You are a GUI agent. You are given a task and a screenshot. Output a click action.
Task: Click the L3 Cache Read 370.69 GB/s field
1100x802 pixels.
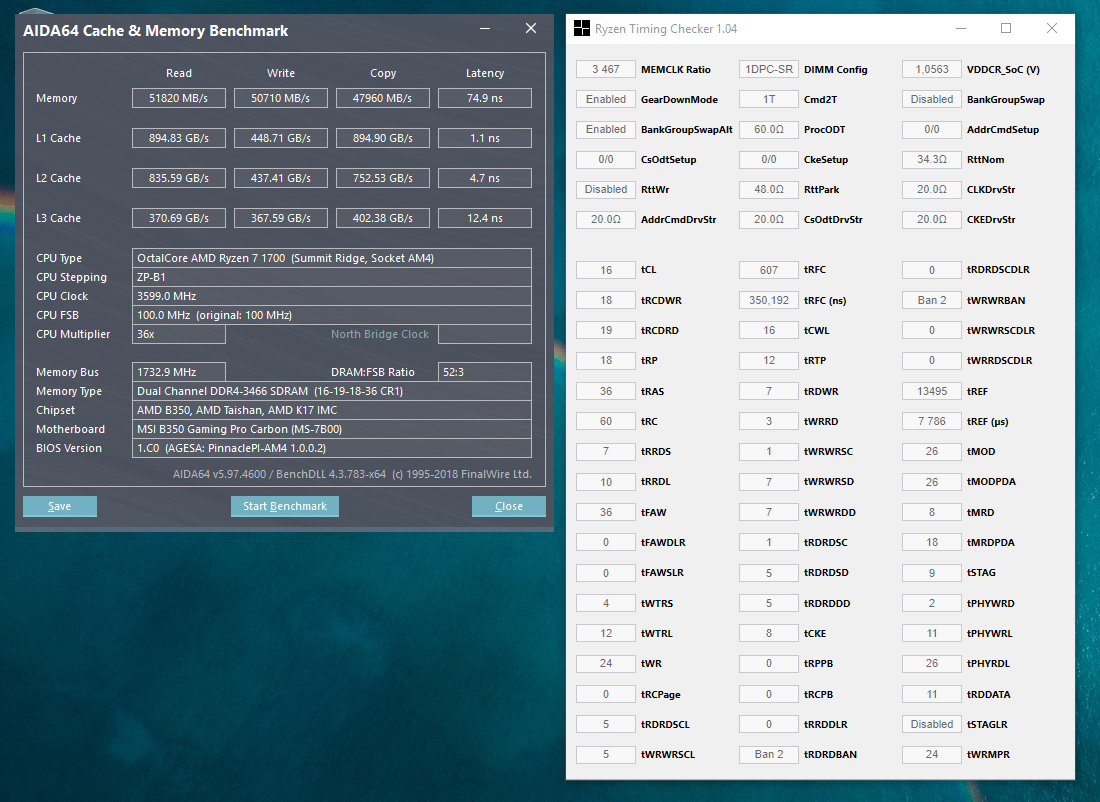coord(179,218)
